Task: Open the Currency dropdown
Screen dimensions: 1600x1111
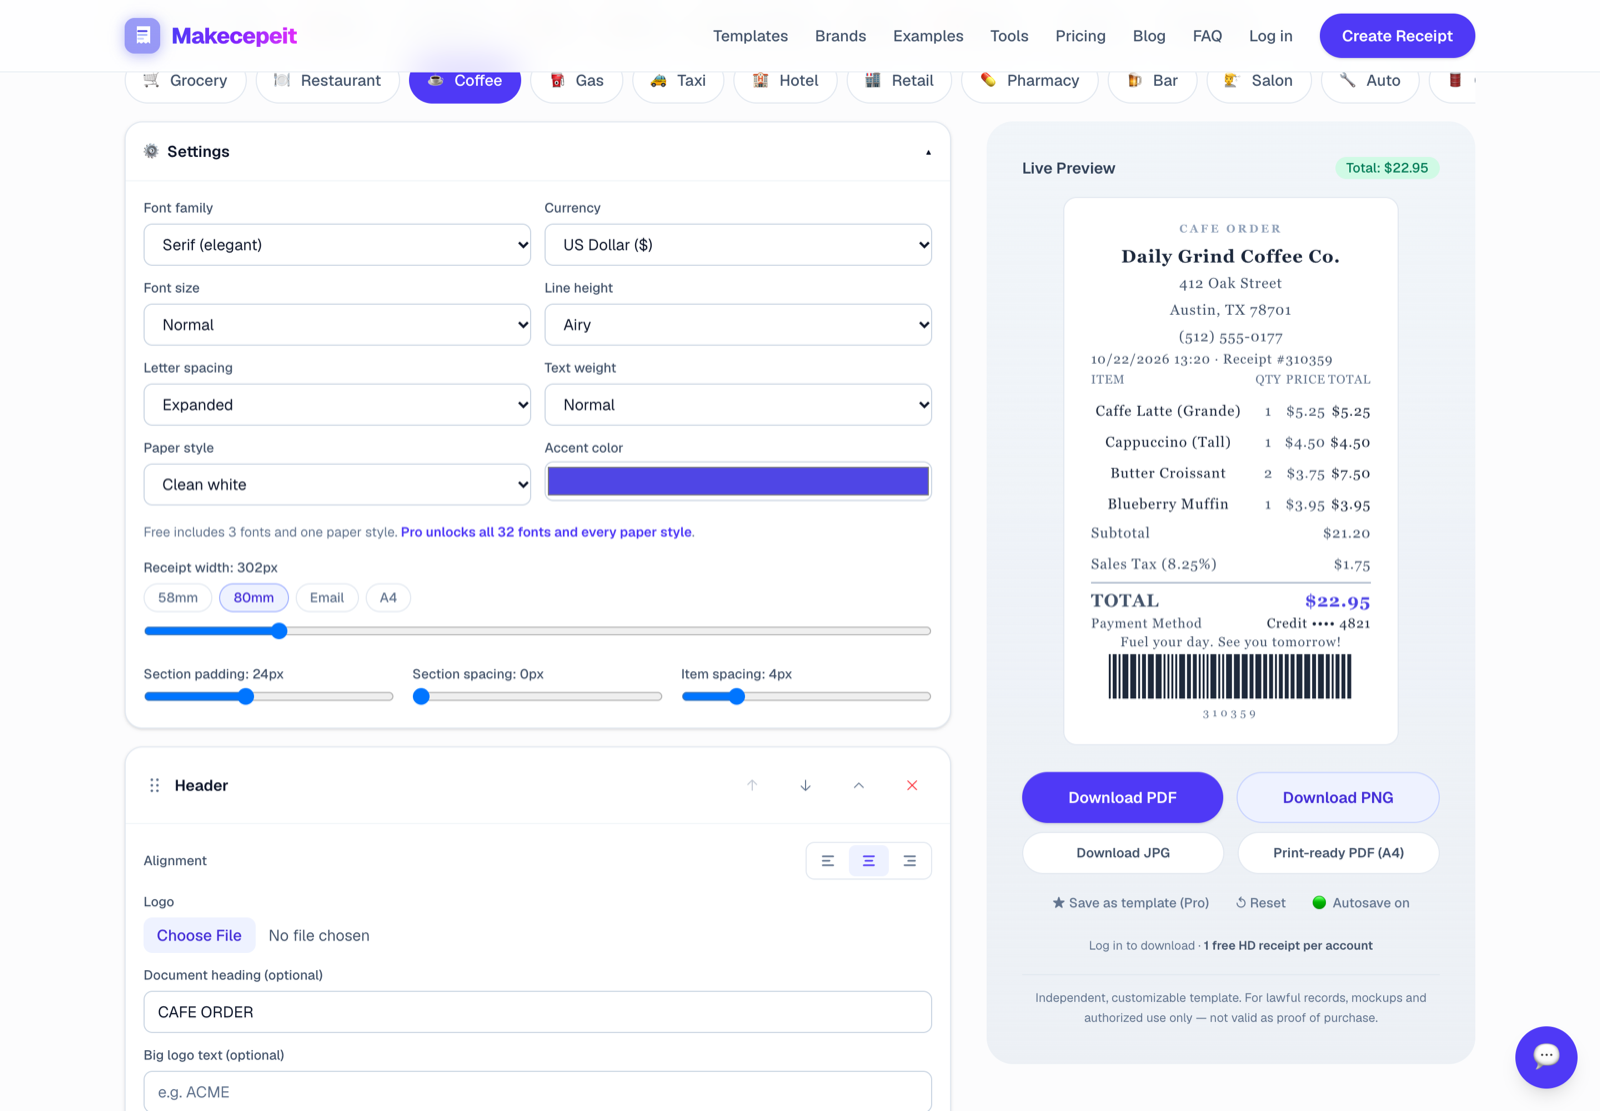Action: [x=738, y=244]
